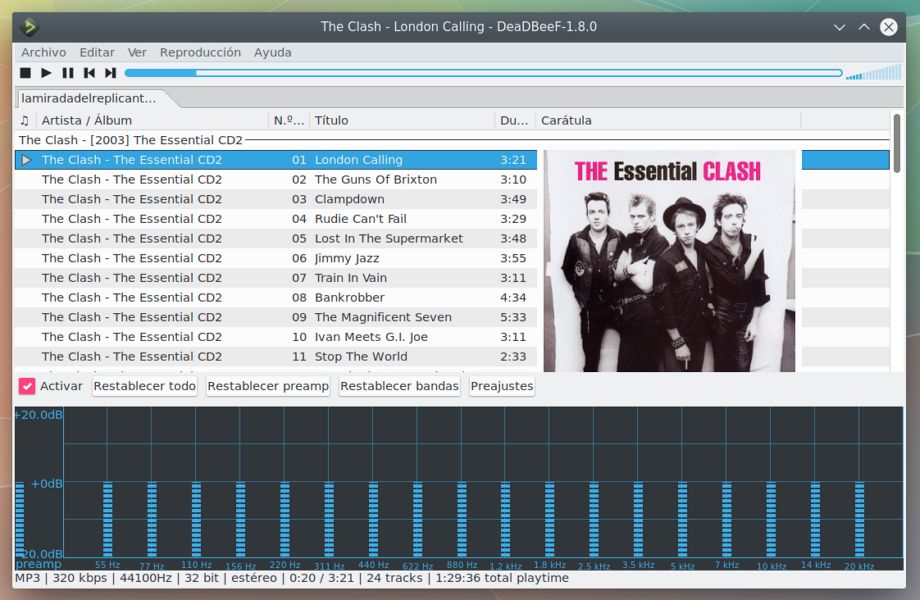Click the Carátula column header
The width and height of the screenshot is (920, 600).
(x=668, y=120)
